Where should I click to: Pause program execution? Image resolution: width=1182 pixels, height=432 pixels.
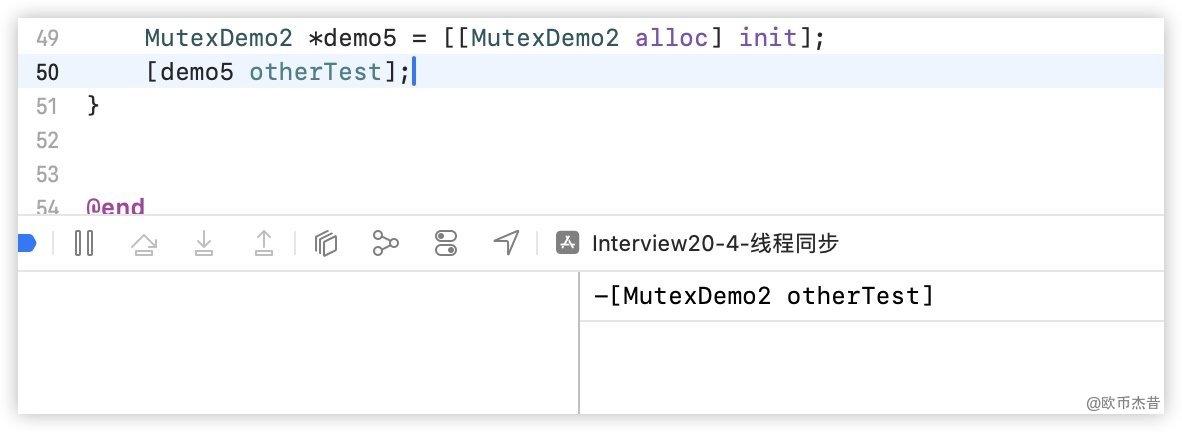coord(84,243)
